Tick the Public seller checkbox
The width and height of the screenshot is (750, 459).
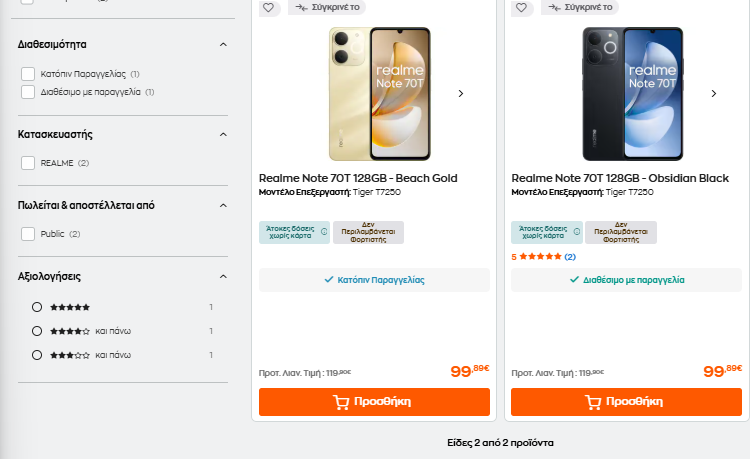click(28, 234)
